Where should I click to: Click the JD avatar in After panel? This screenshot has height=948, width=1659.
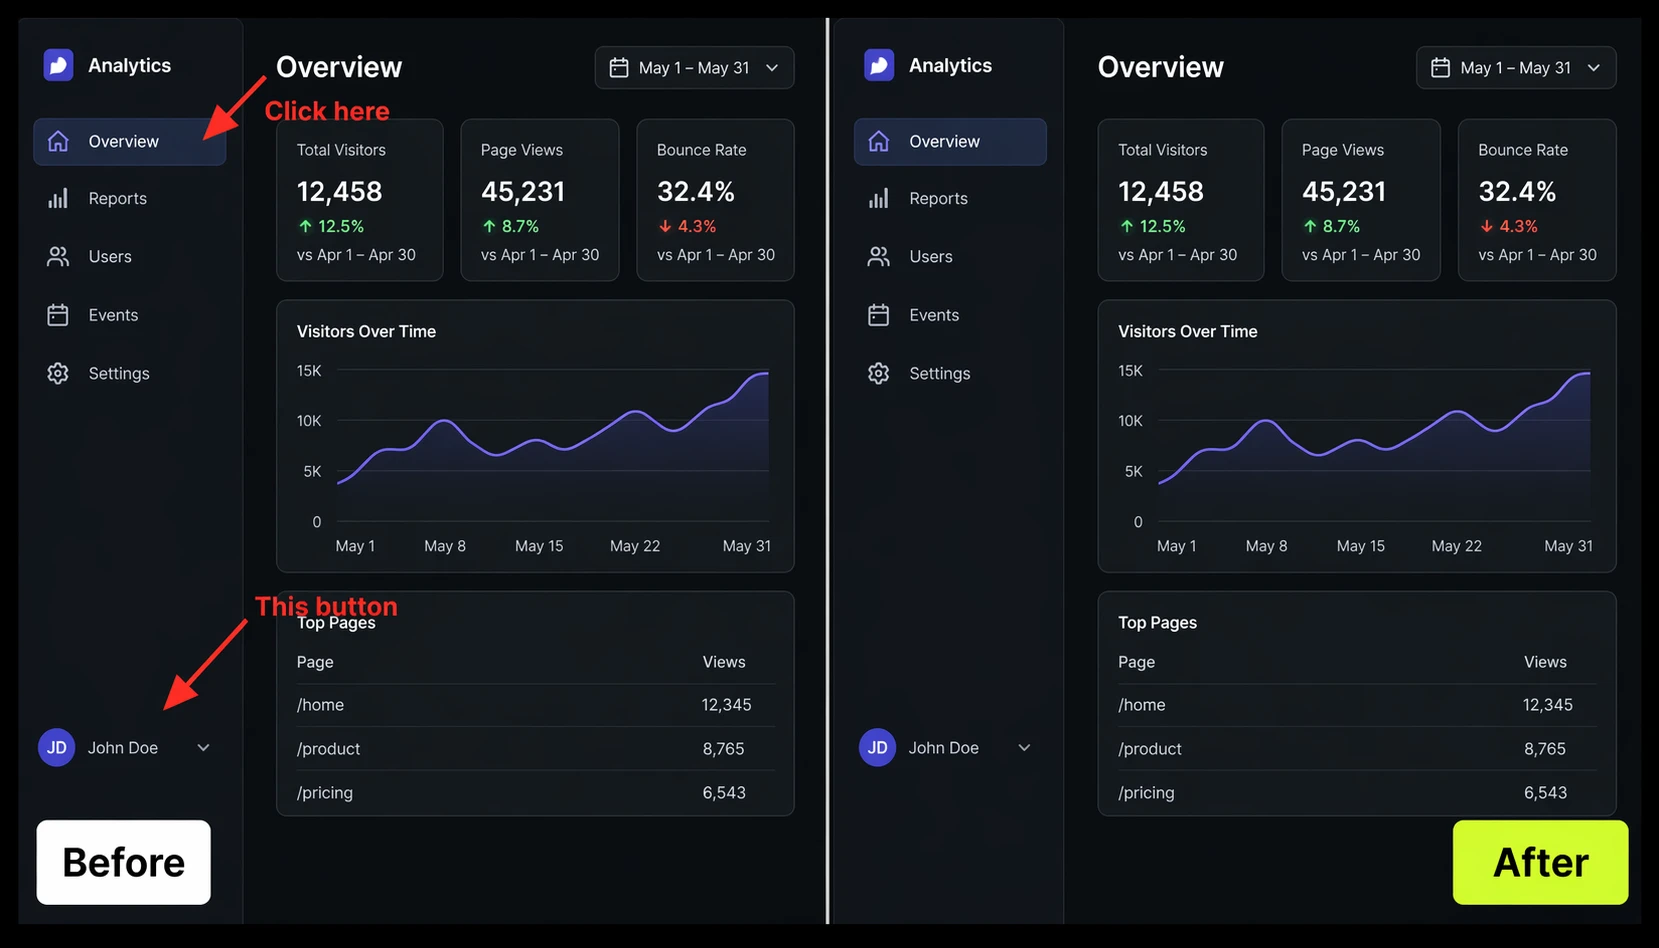pyautogui.click(x=878, y=747)
